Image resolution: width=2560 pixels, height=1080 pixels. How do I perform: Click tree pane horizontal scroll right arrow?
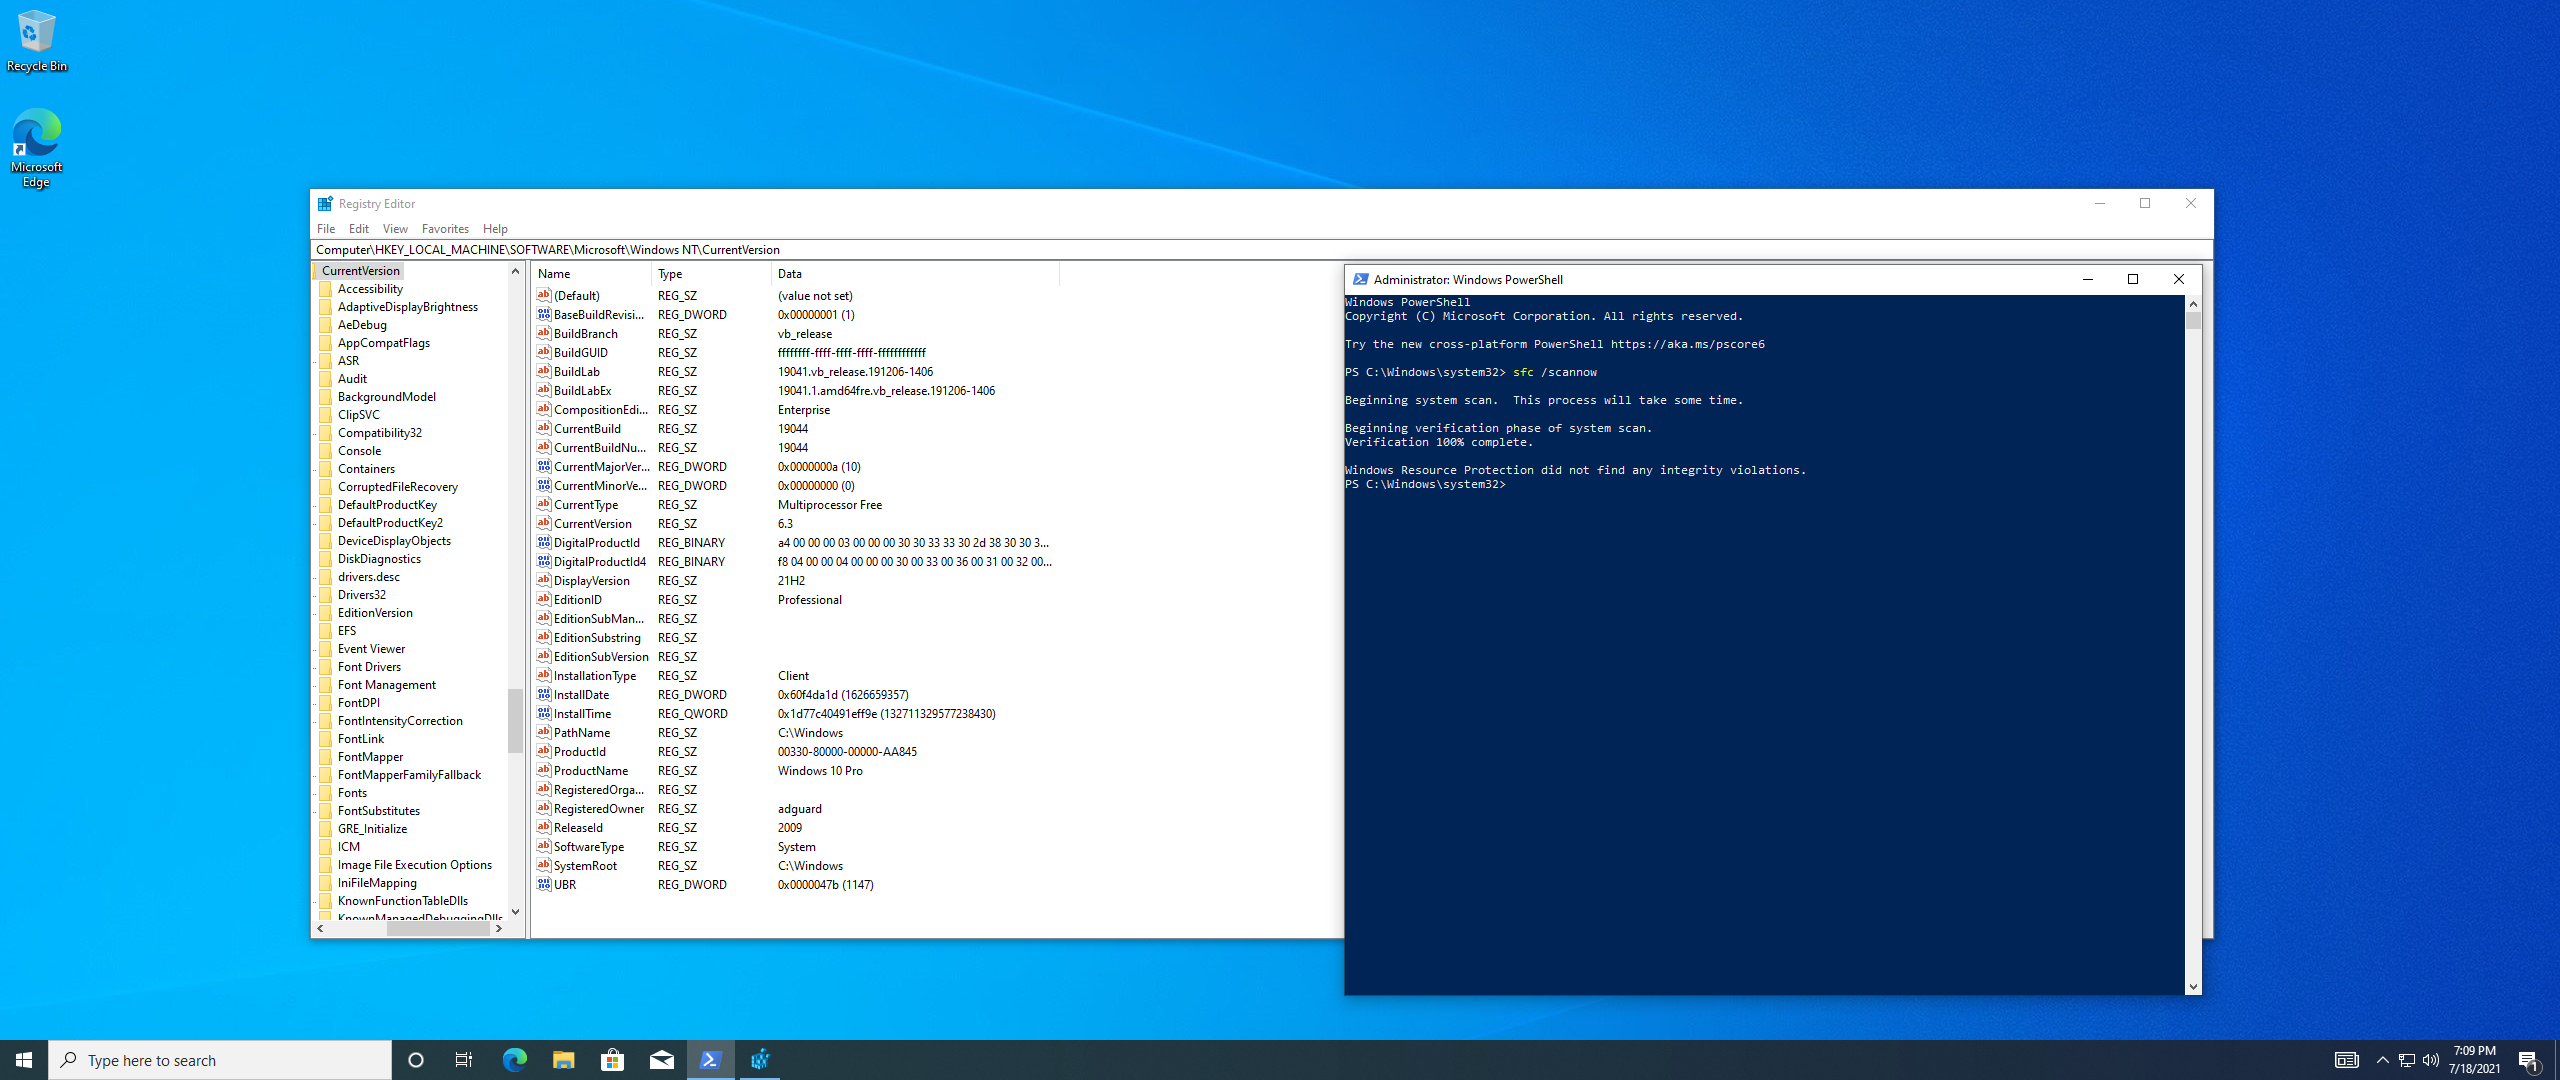click(499, 929)
